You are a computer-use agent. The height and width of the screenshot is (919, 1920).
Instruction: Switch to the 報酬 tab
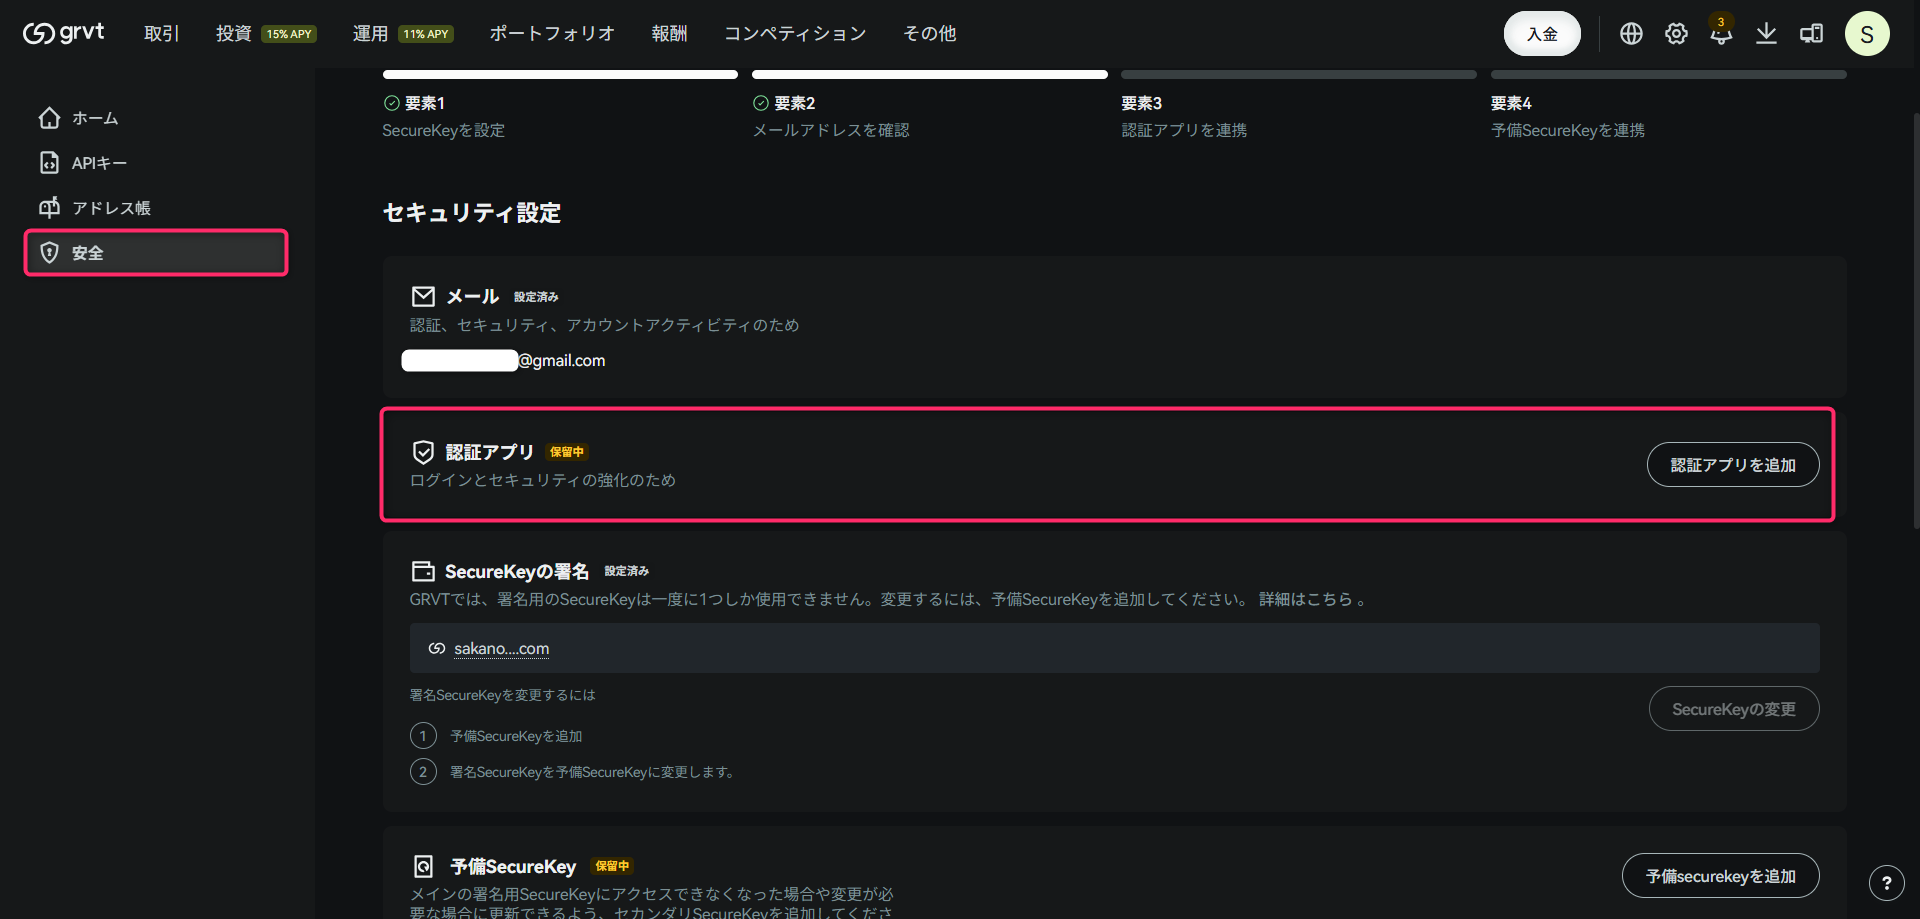(669, 33)
